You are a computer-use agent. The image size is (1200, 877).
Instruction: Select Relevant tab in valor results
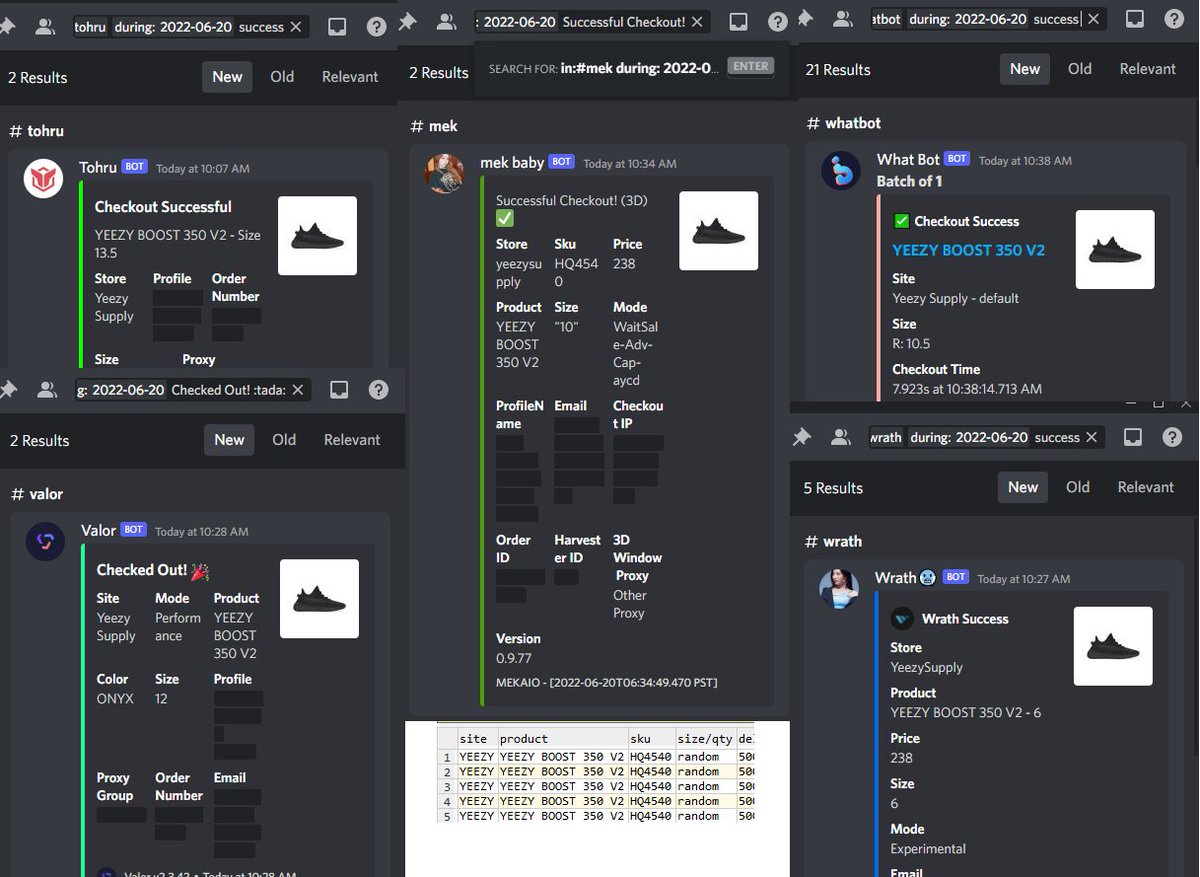click(352, 440)
